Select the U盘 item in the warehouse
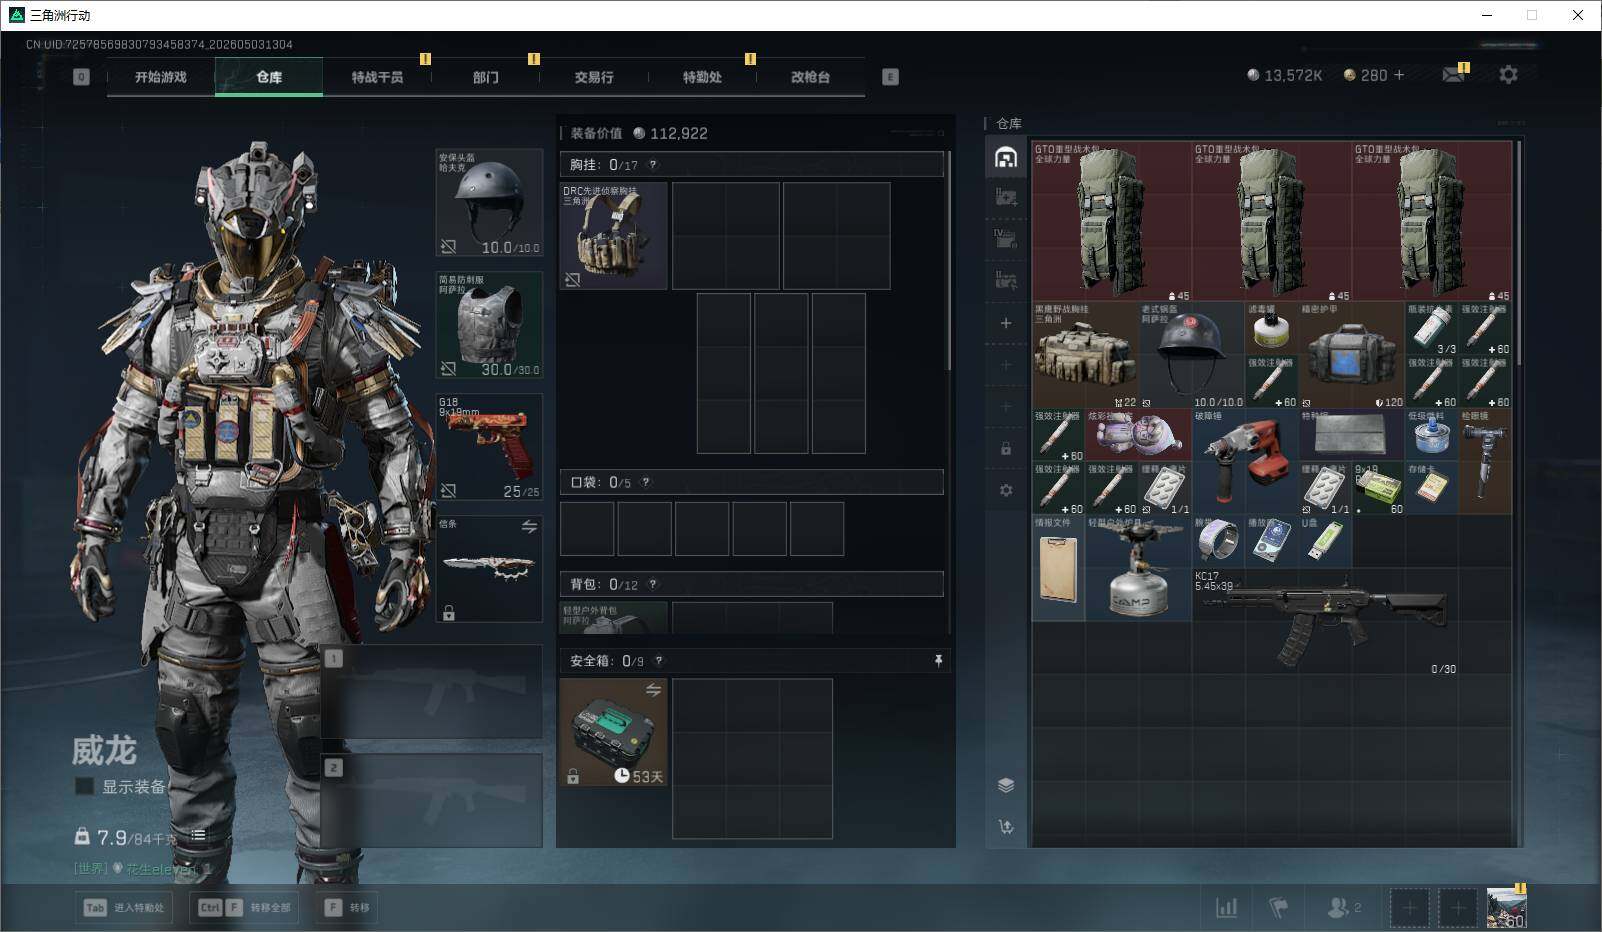The image size is (1602, 932). (x=1325, y=541)
